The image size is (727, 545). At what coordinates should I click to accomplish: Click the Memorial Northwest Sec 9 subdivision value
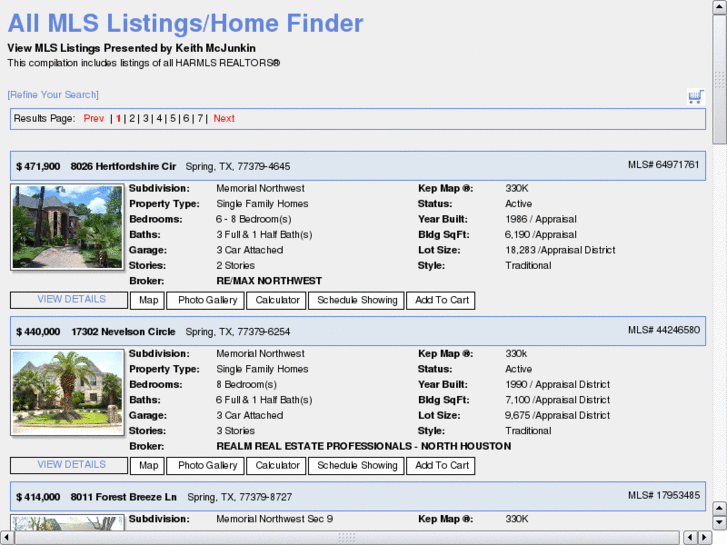pos(274,519)
